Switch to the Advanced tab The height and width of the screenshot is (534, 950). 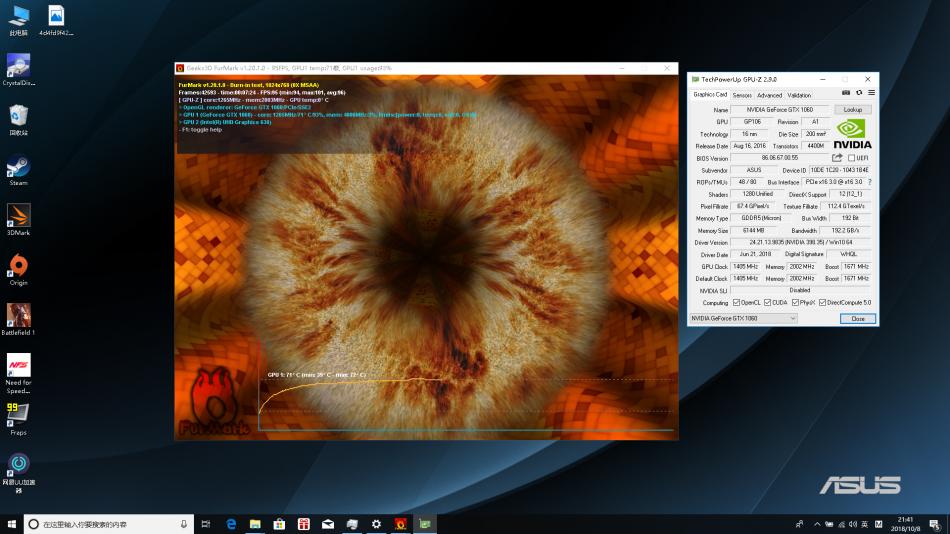click(769, 95)
